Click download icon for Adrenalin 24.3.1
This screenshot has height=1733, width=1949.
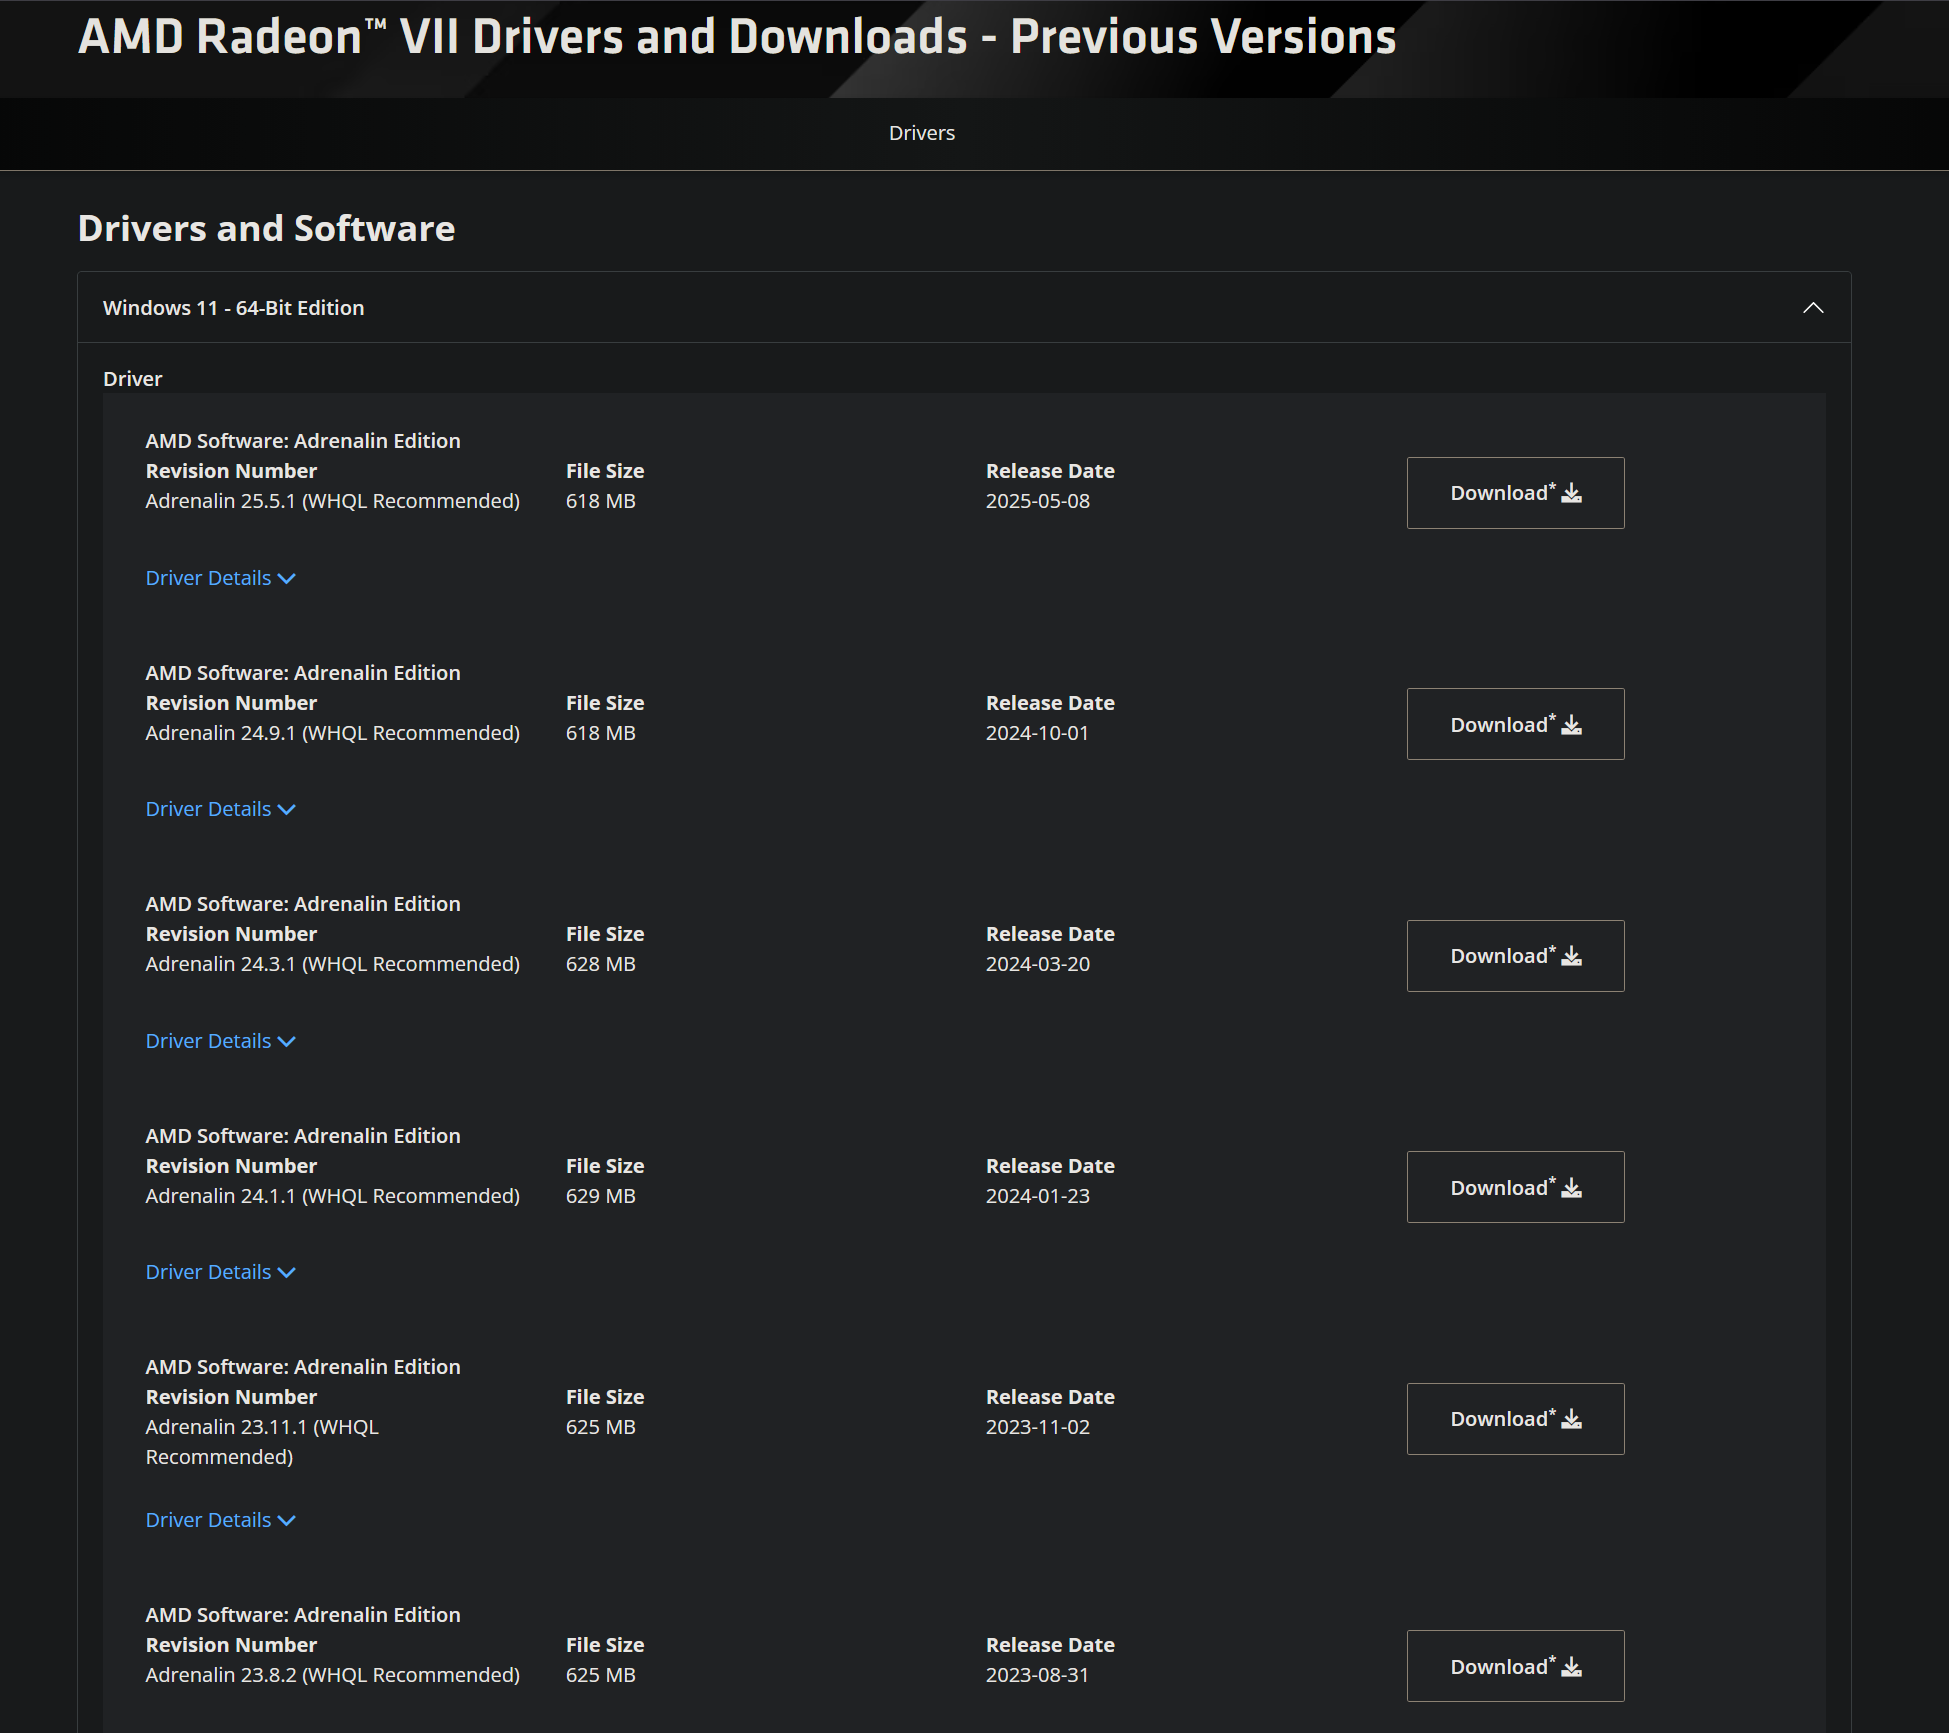click(1571, 956)
